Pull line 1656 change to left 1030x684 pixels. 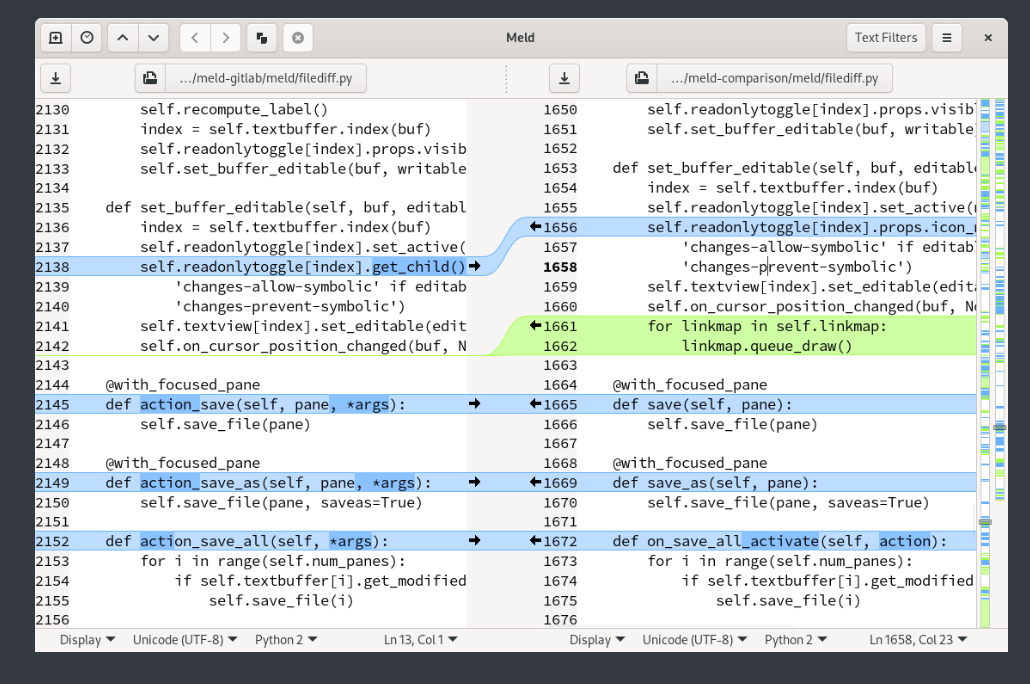[535, 227]
